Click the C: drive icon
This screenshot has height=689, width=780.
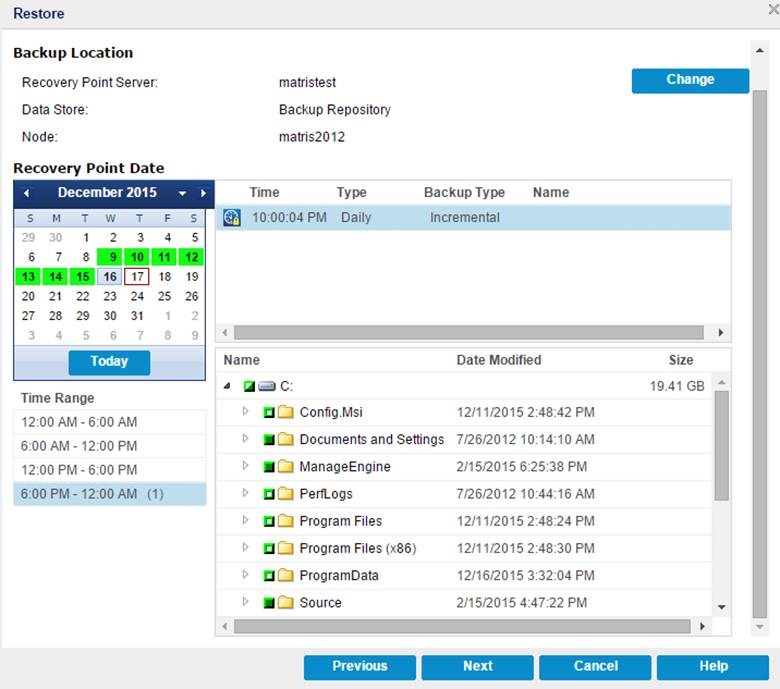[x=267, y=386]
